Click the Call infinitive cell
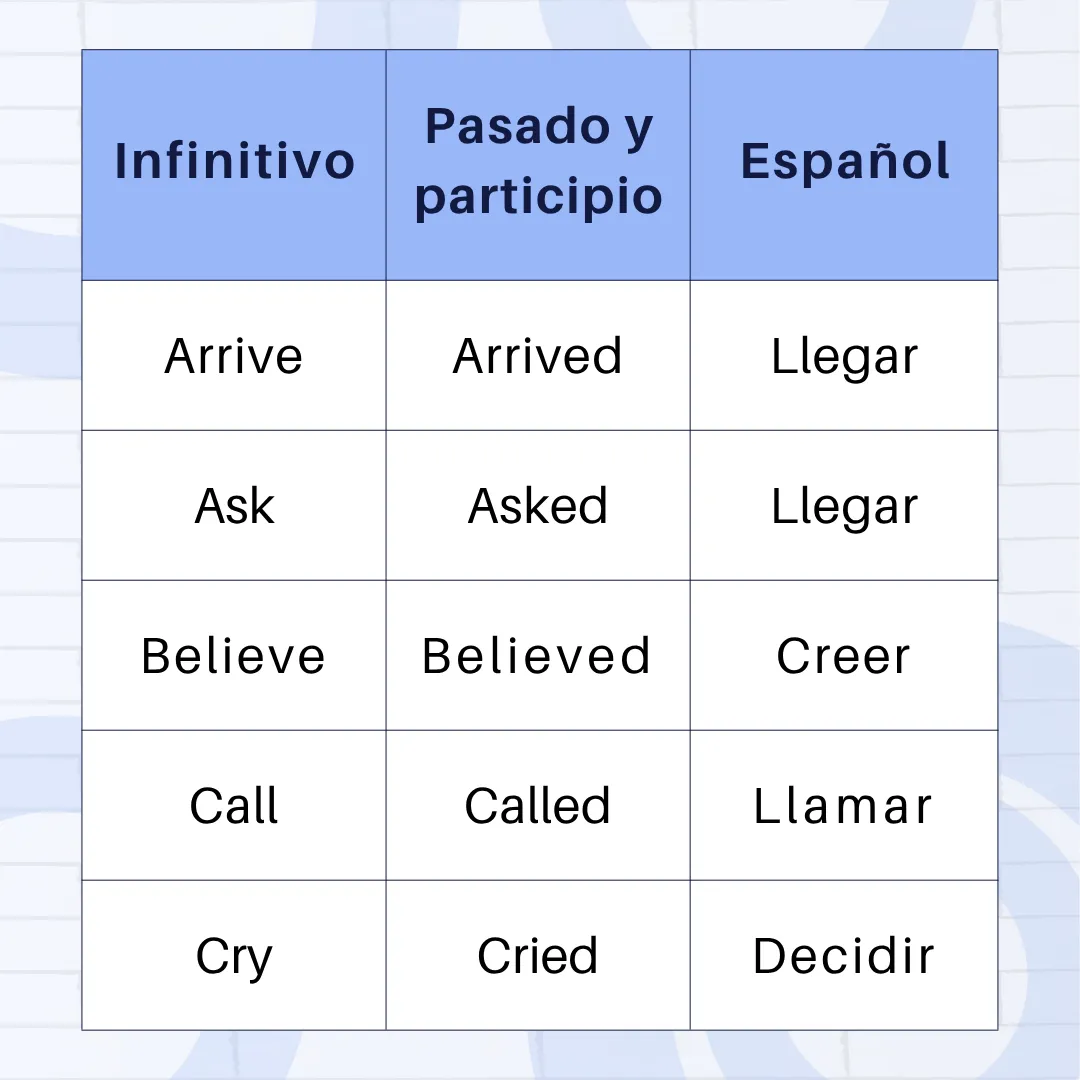 click(234, 805)
